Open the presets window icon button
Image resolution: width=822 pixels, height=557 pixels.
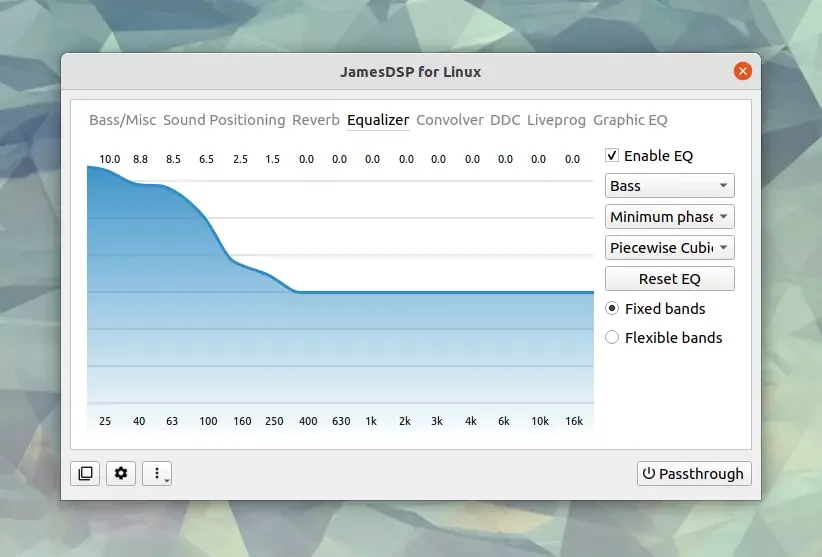[85, 473]
